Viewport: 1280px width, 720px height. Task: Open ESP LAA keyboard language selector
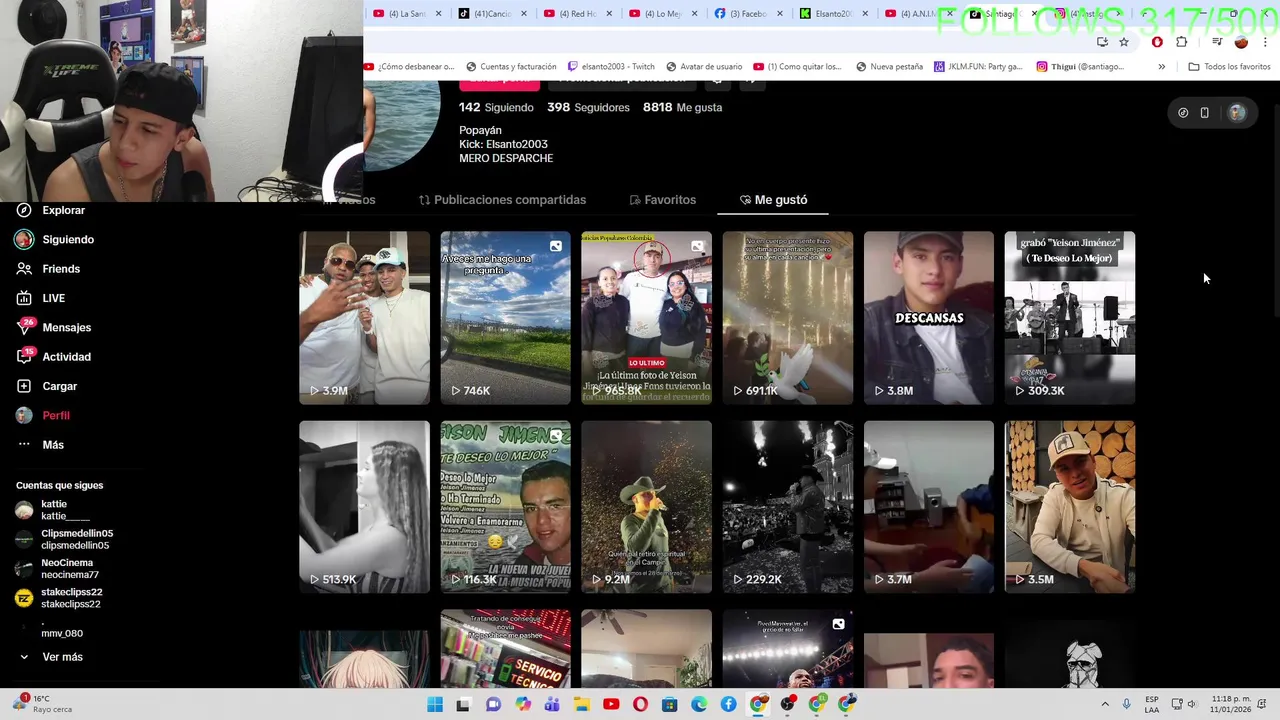[x=1152, y=704]
